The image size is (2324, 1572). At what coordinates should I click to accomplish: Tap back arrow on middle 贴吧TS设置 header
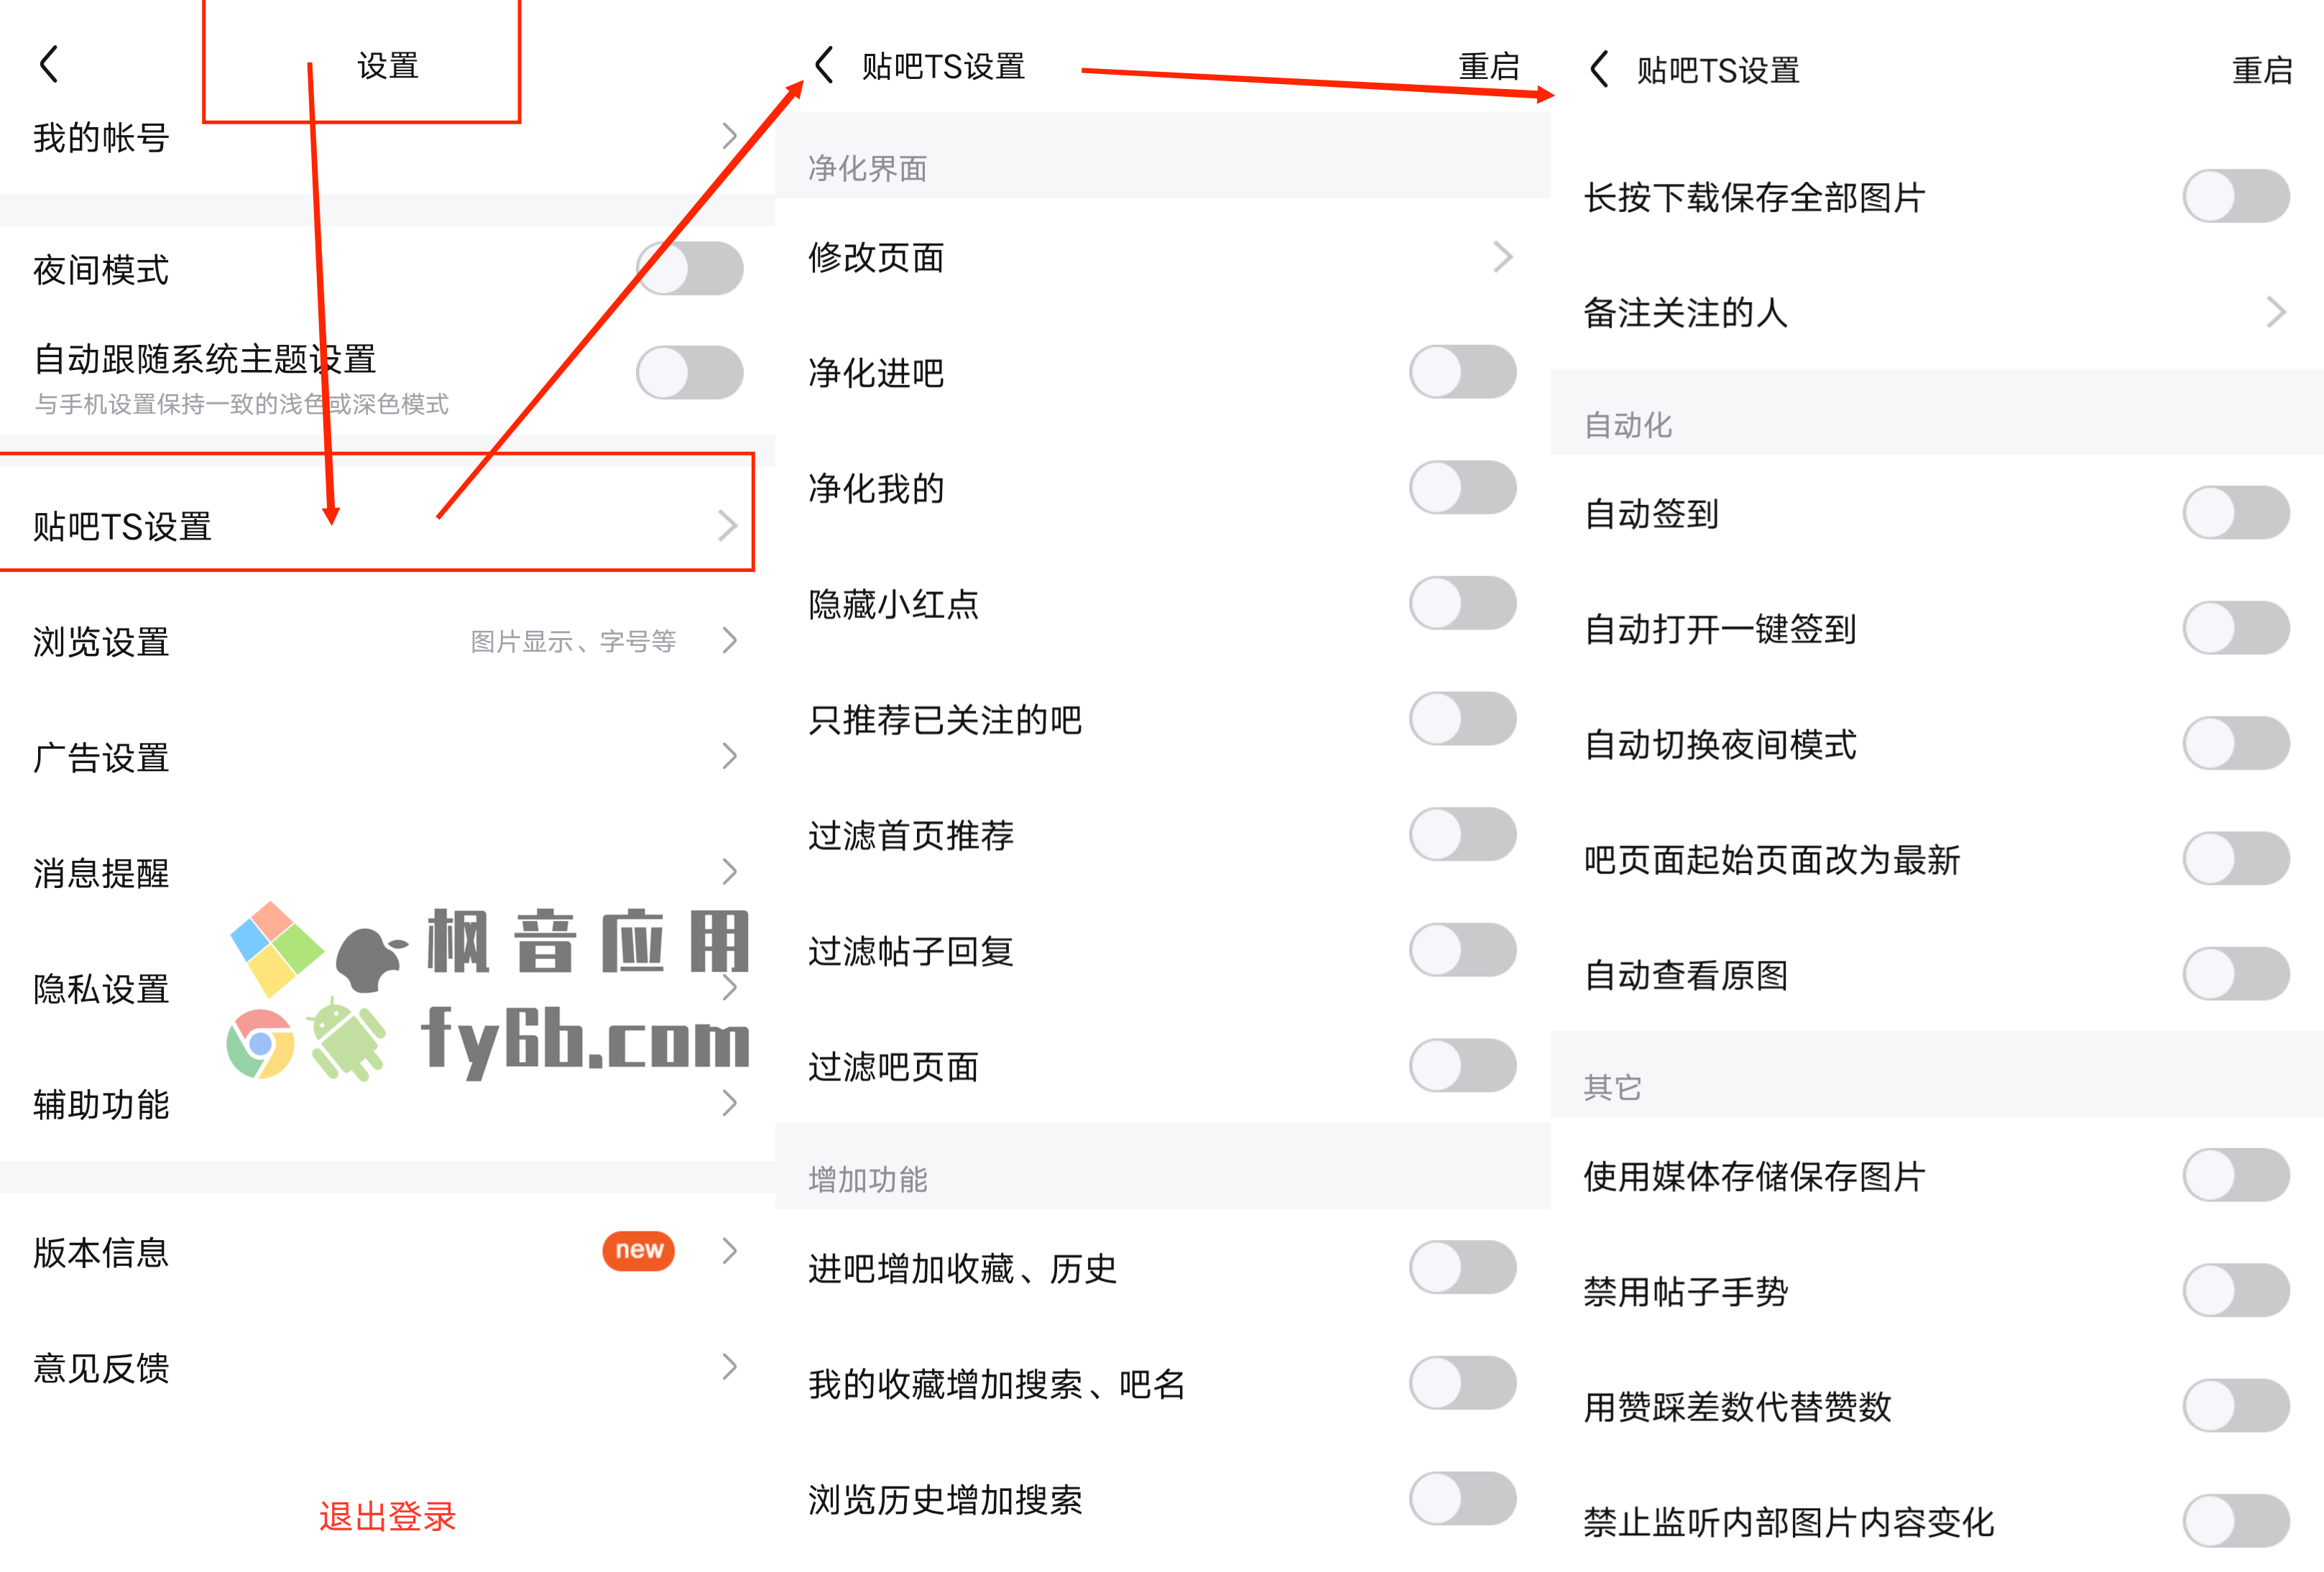pyautogui.click(x=824, y=65)
